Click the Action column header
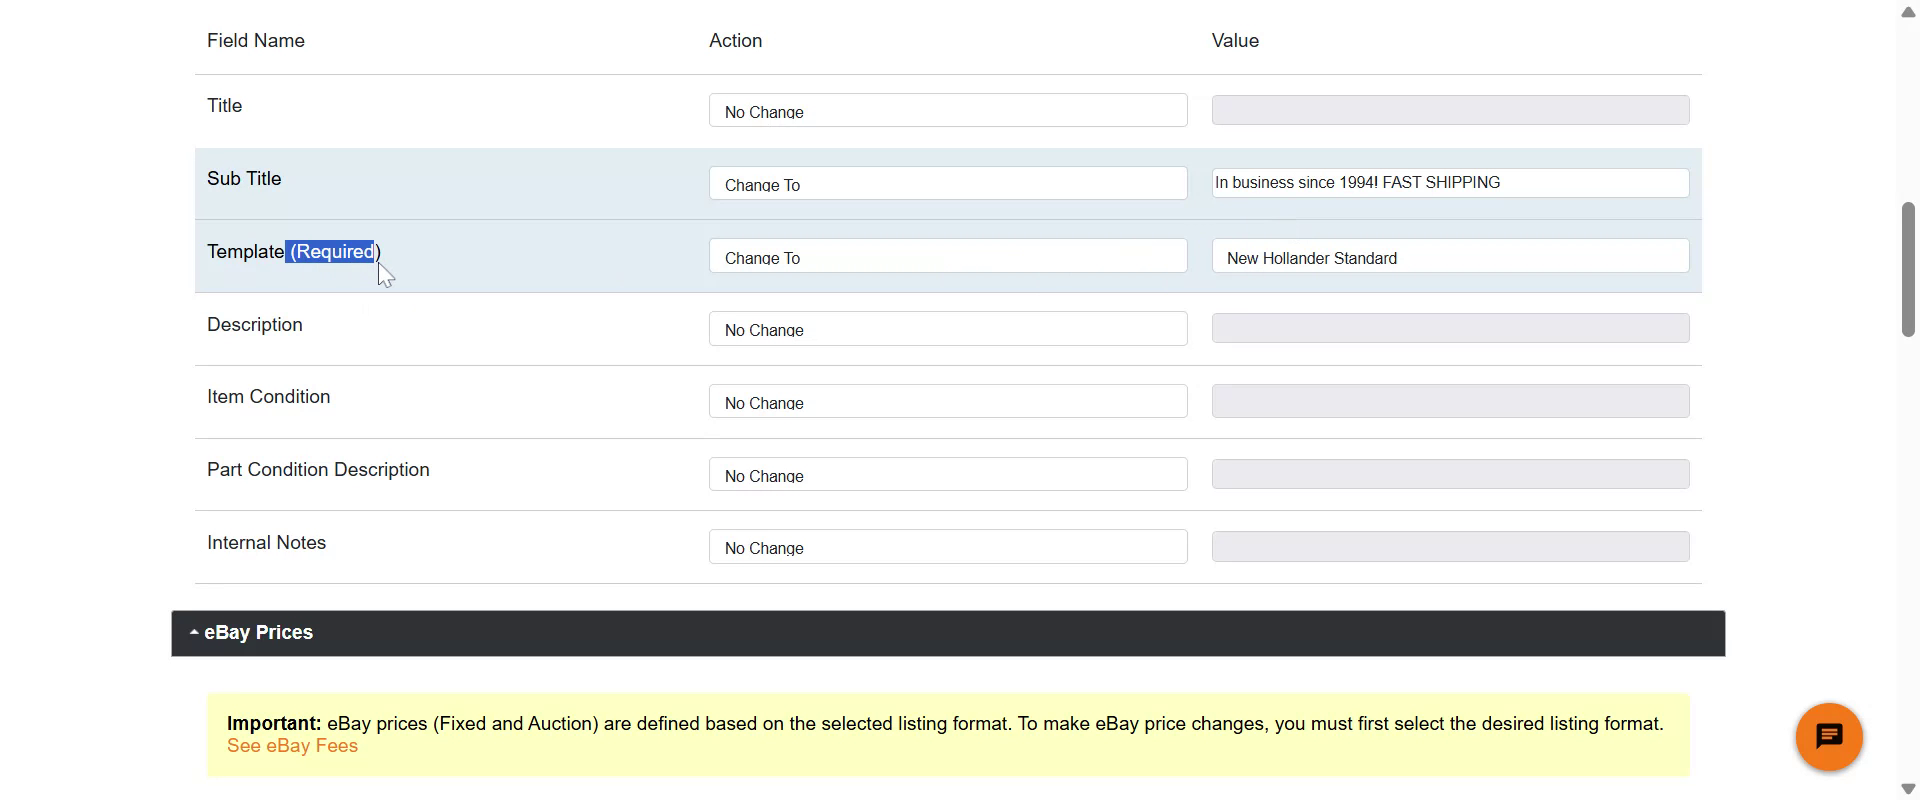 735,41
